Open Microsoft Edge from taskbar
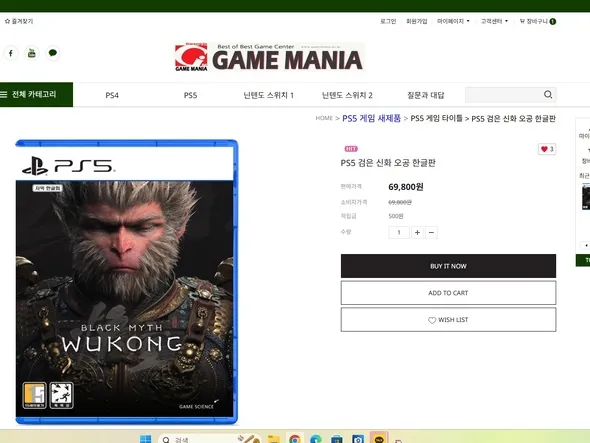590x443 pixels. point(316,439)
